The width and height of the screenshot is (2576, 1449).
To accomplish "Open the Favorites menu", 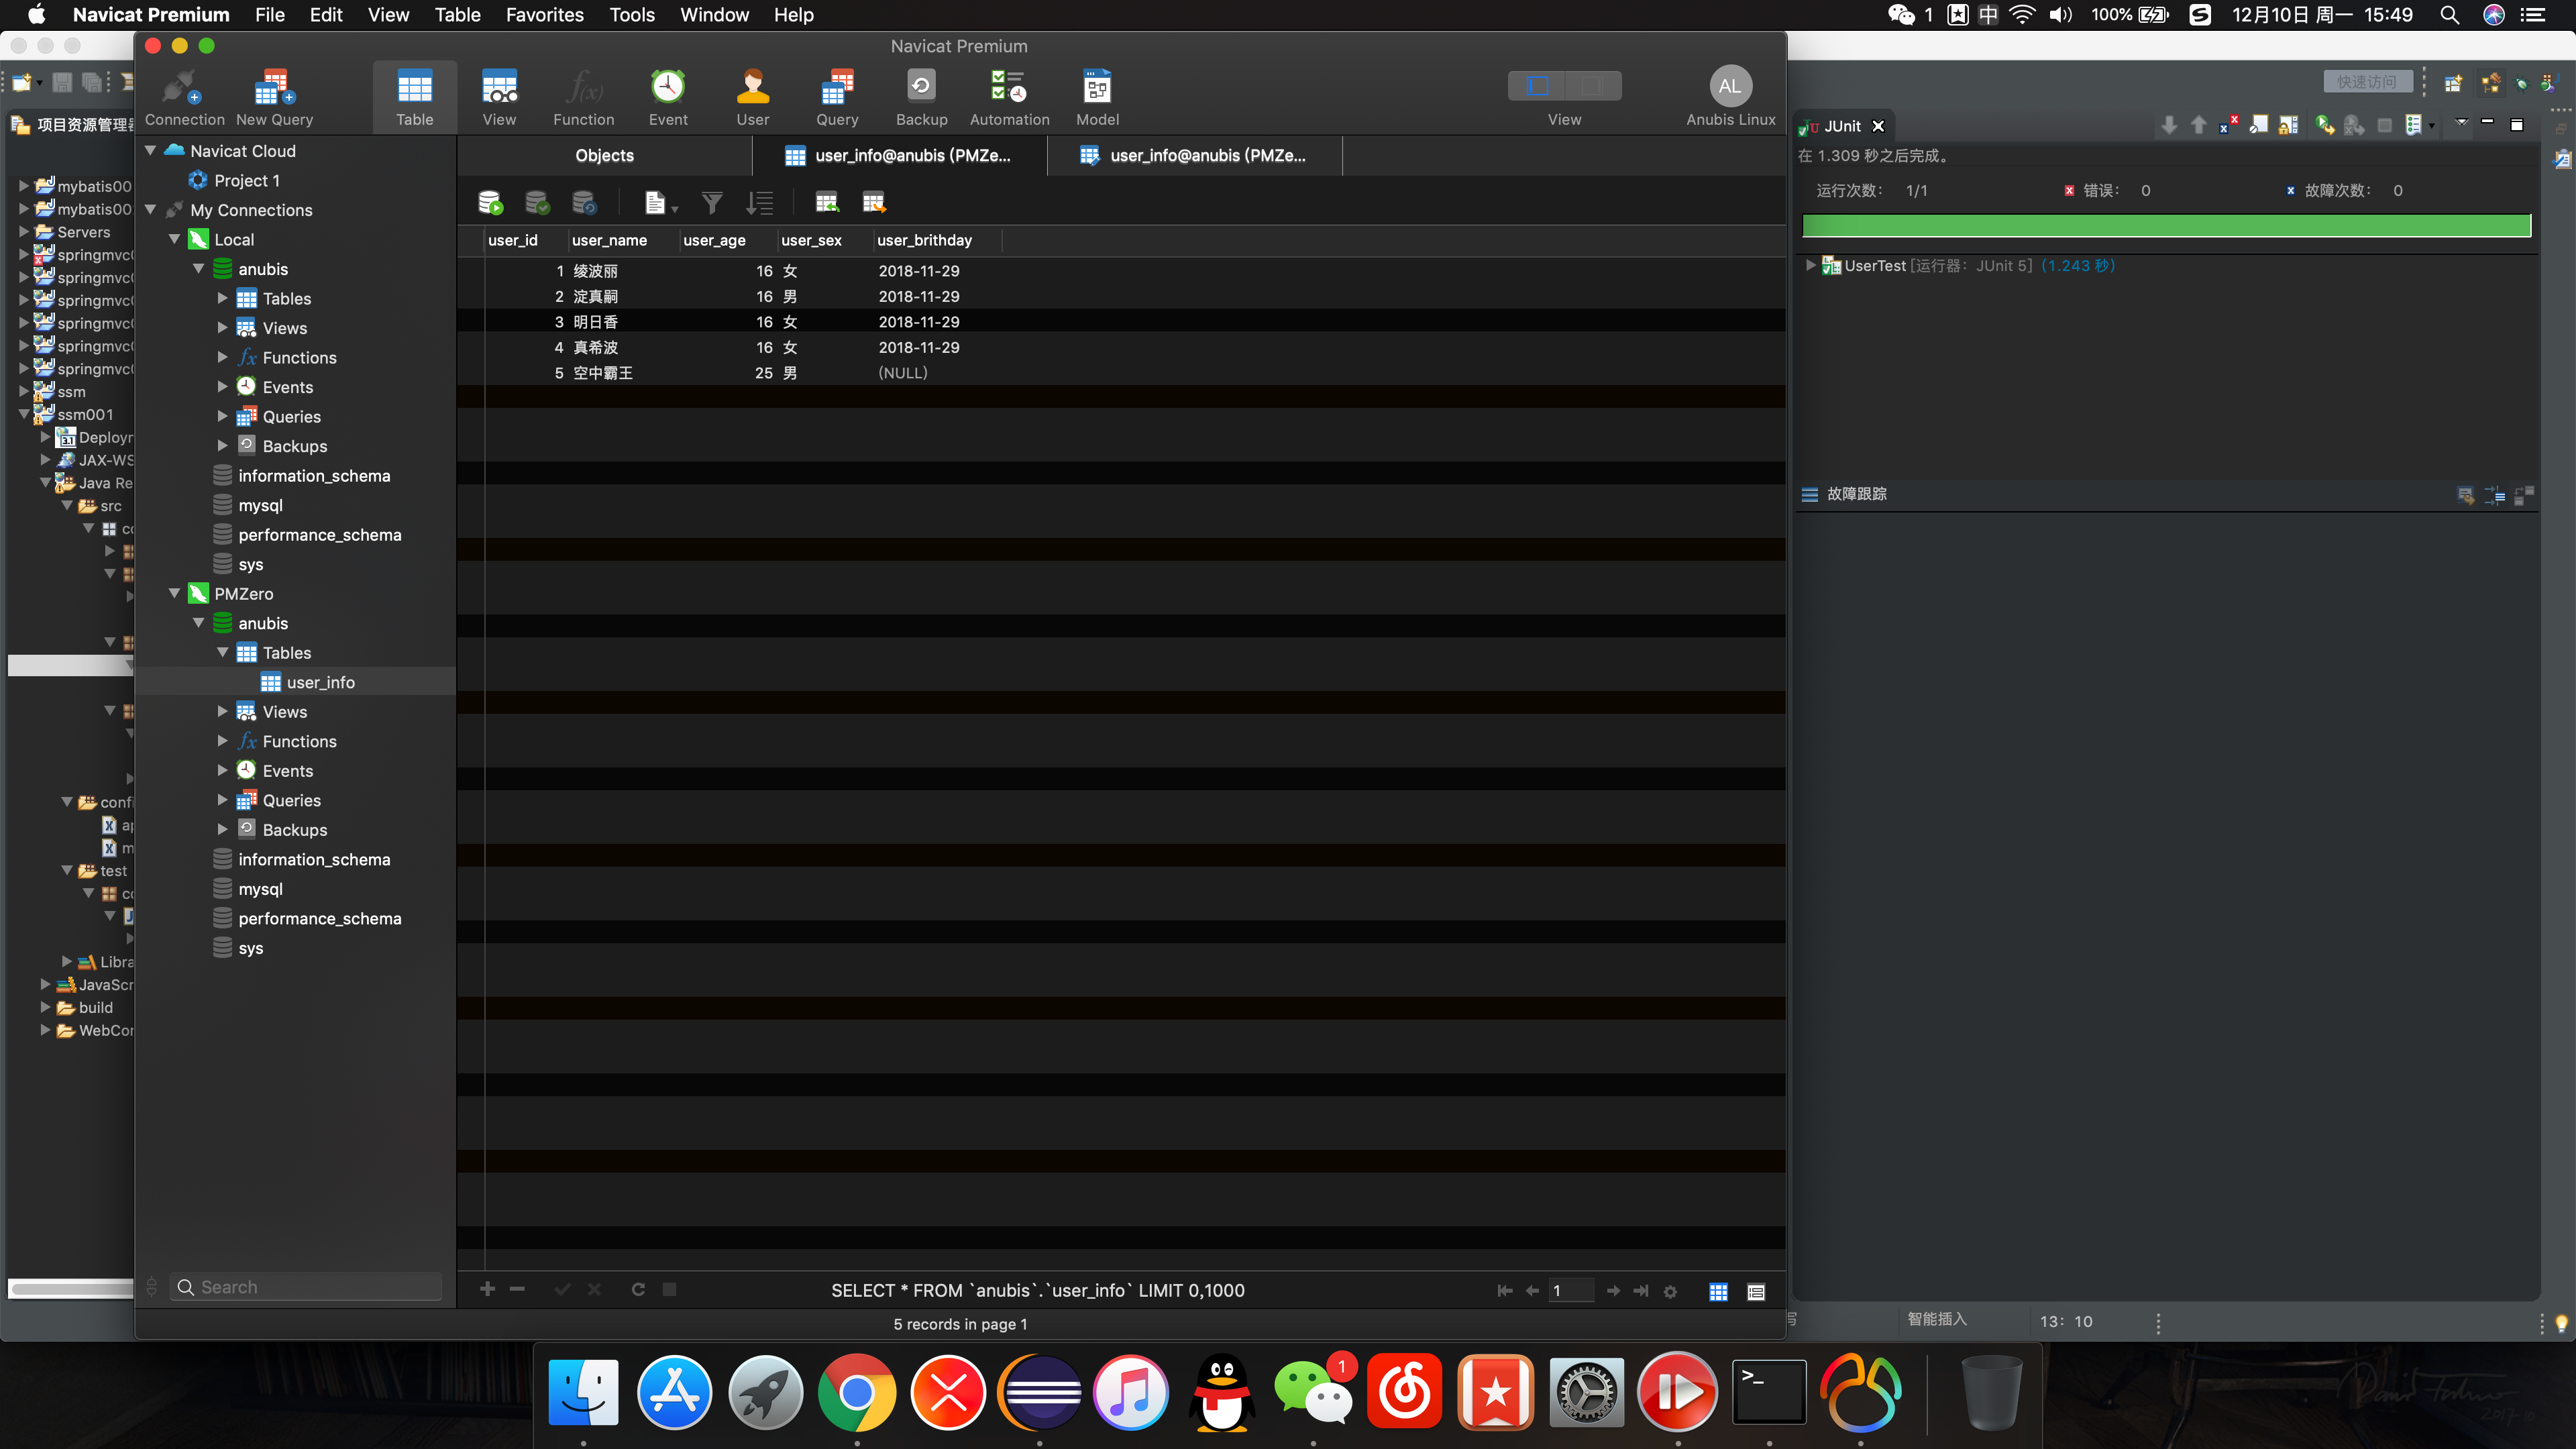I will pos(544,15).
